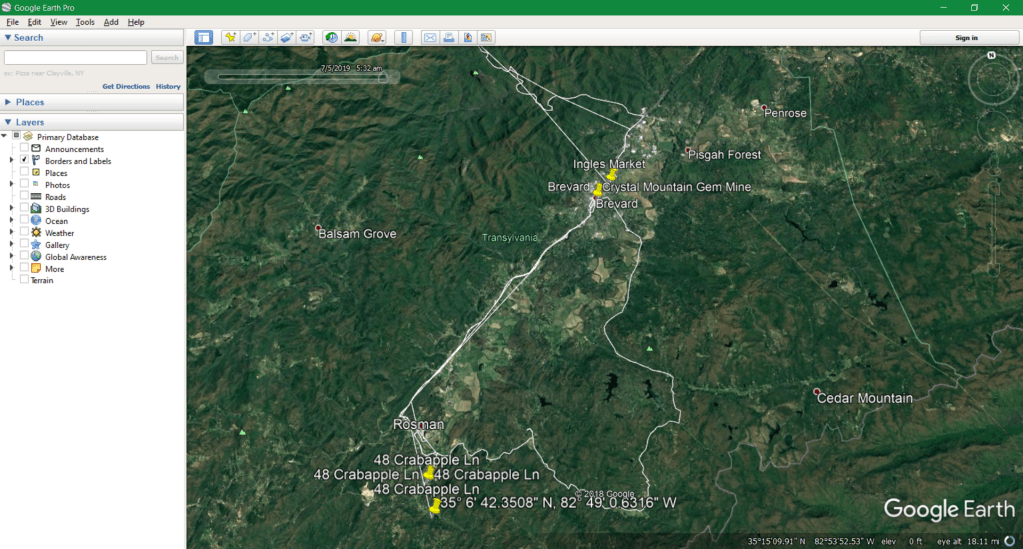Click the Sign in button

coord(966,38)
